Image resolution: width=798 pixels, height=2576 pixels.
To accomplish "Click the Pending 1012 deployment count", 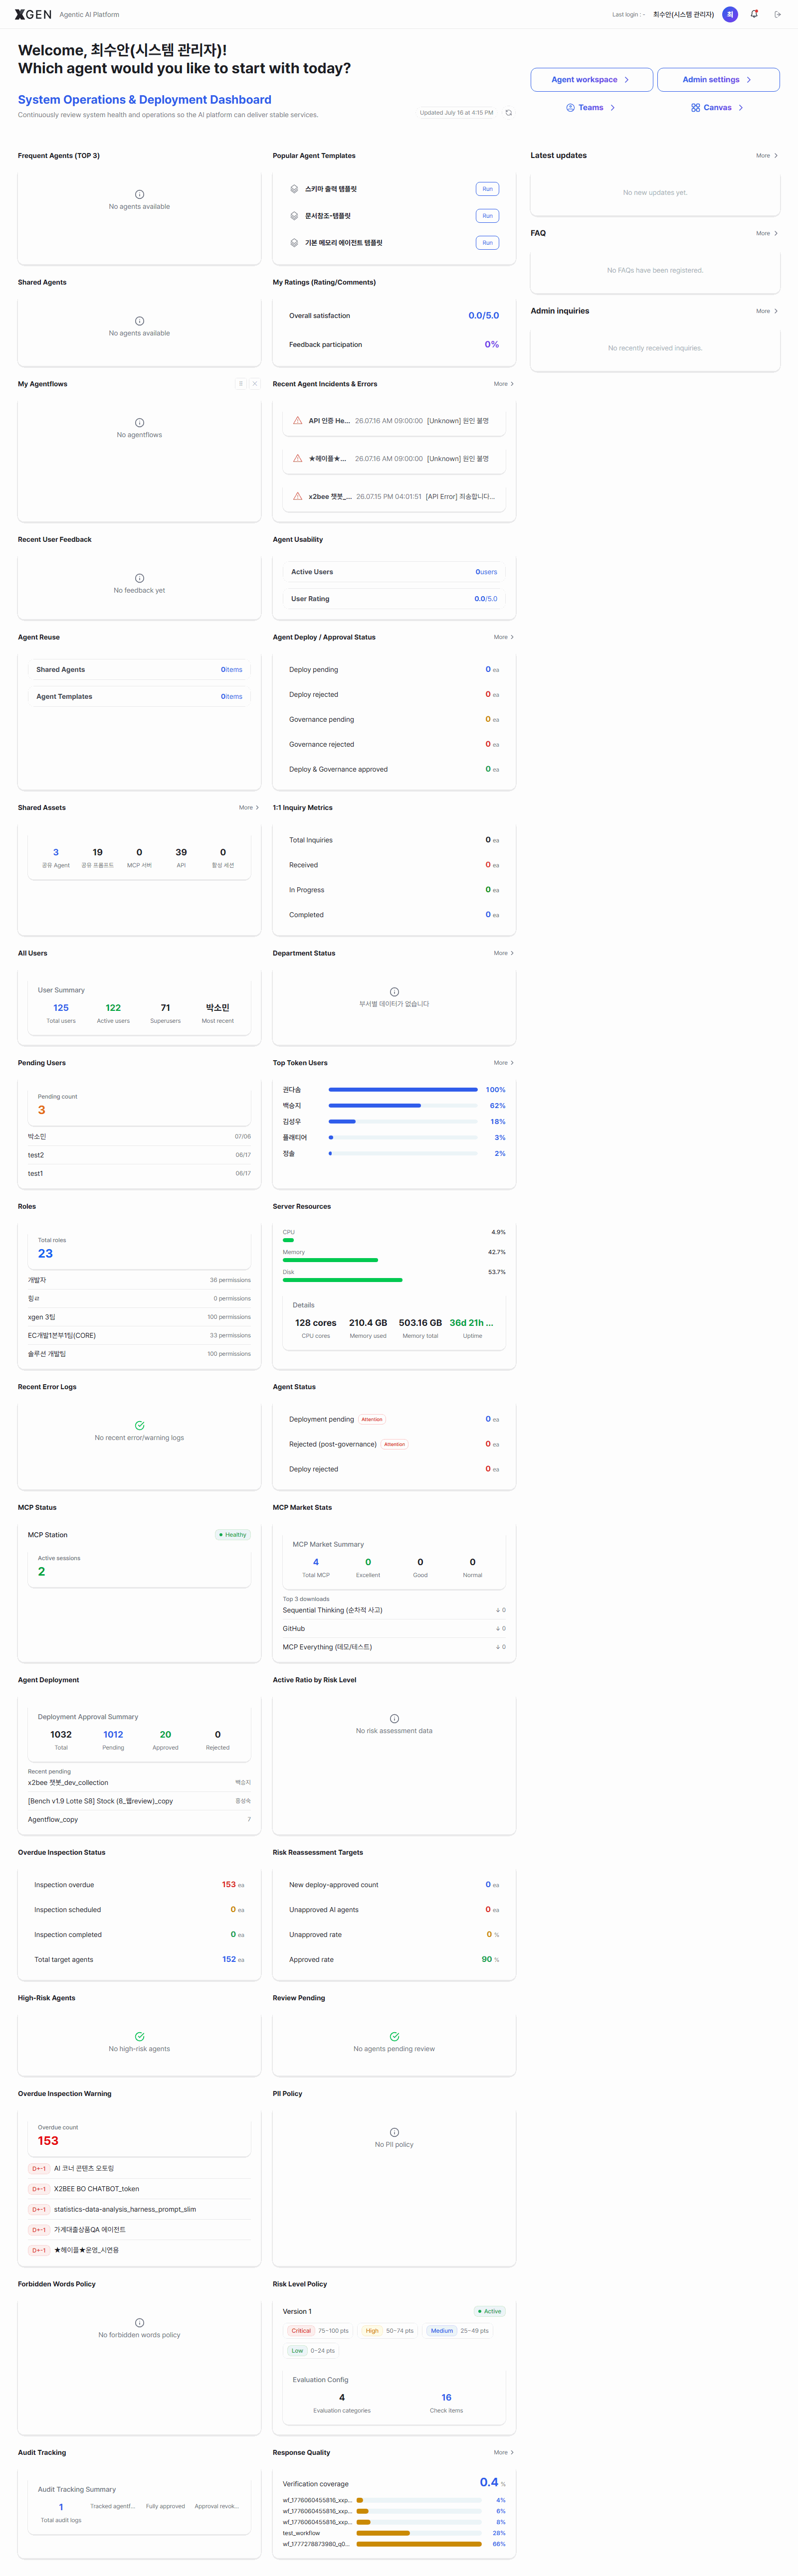I will pyautogui.click(x=113, y=1734).
